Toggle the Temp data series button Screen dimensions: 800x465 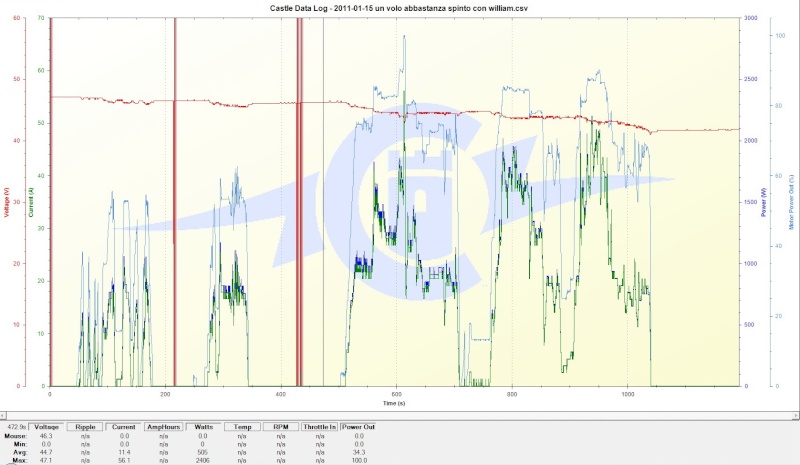[242, 427]
